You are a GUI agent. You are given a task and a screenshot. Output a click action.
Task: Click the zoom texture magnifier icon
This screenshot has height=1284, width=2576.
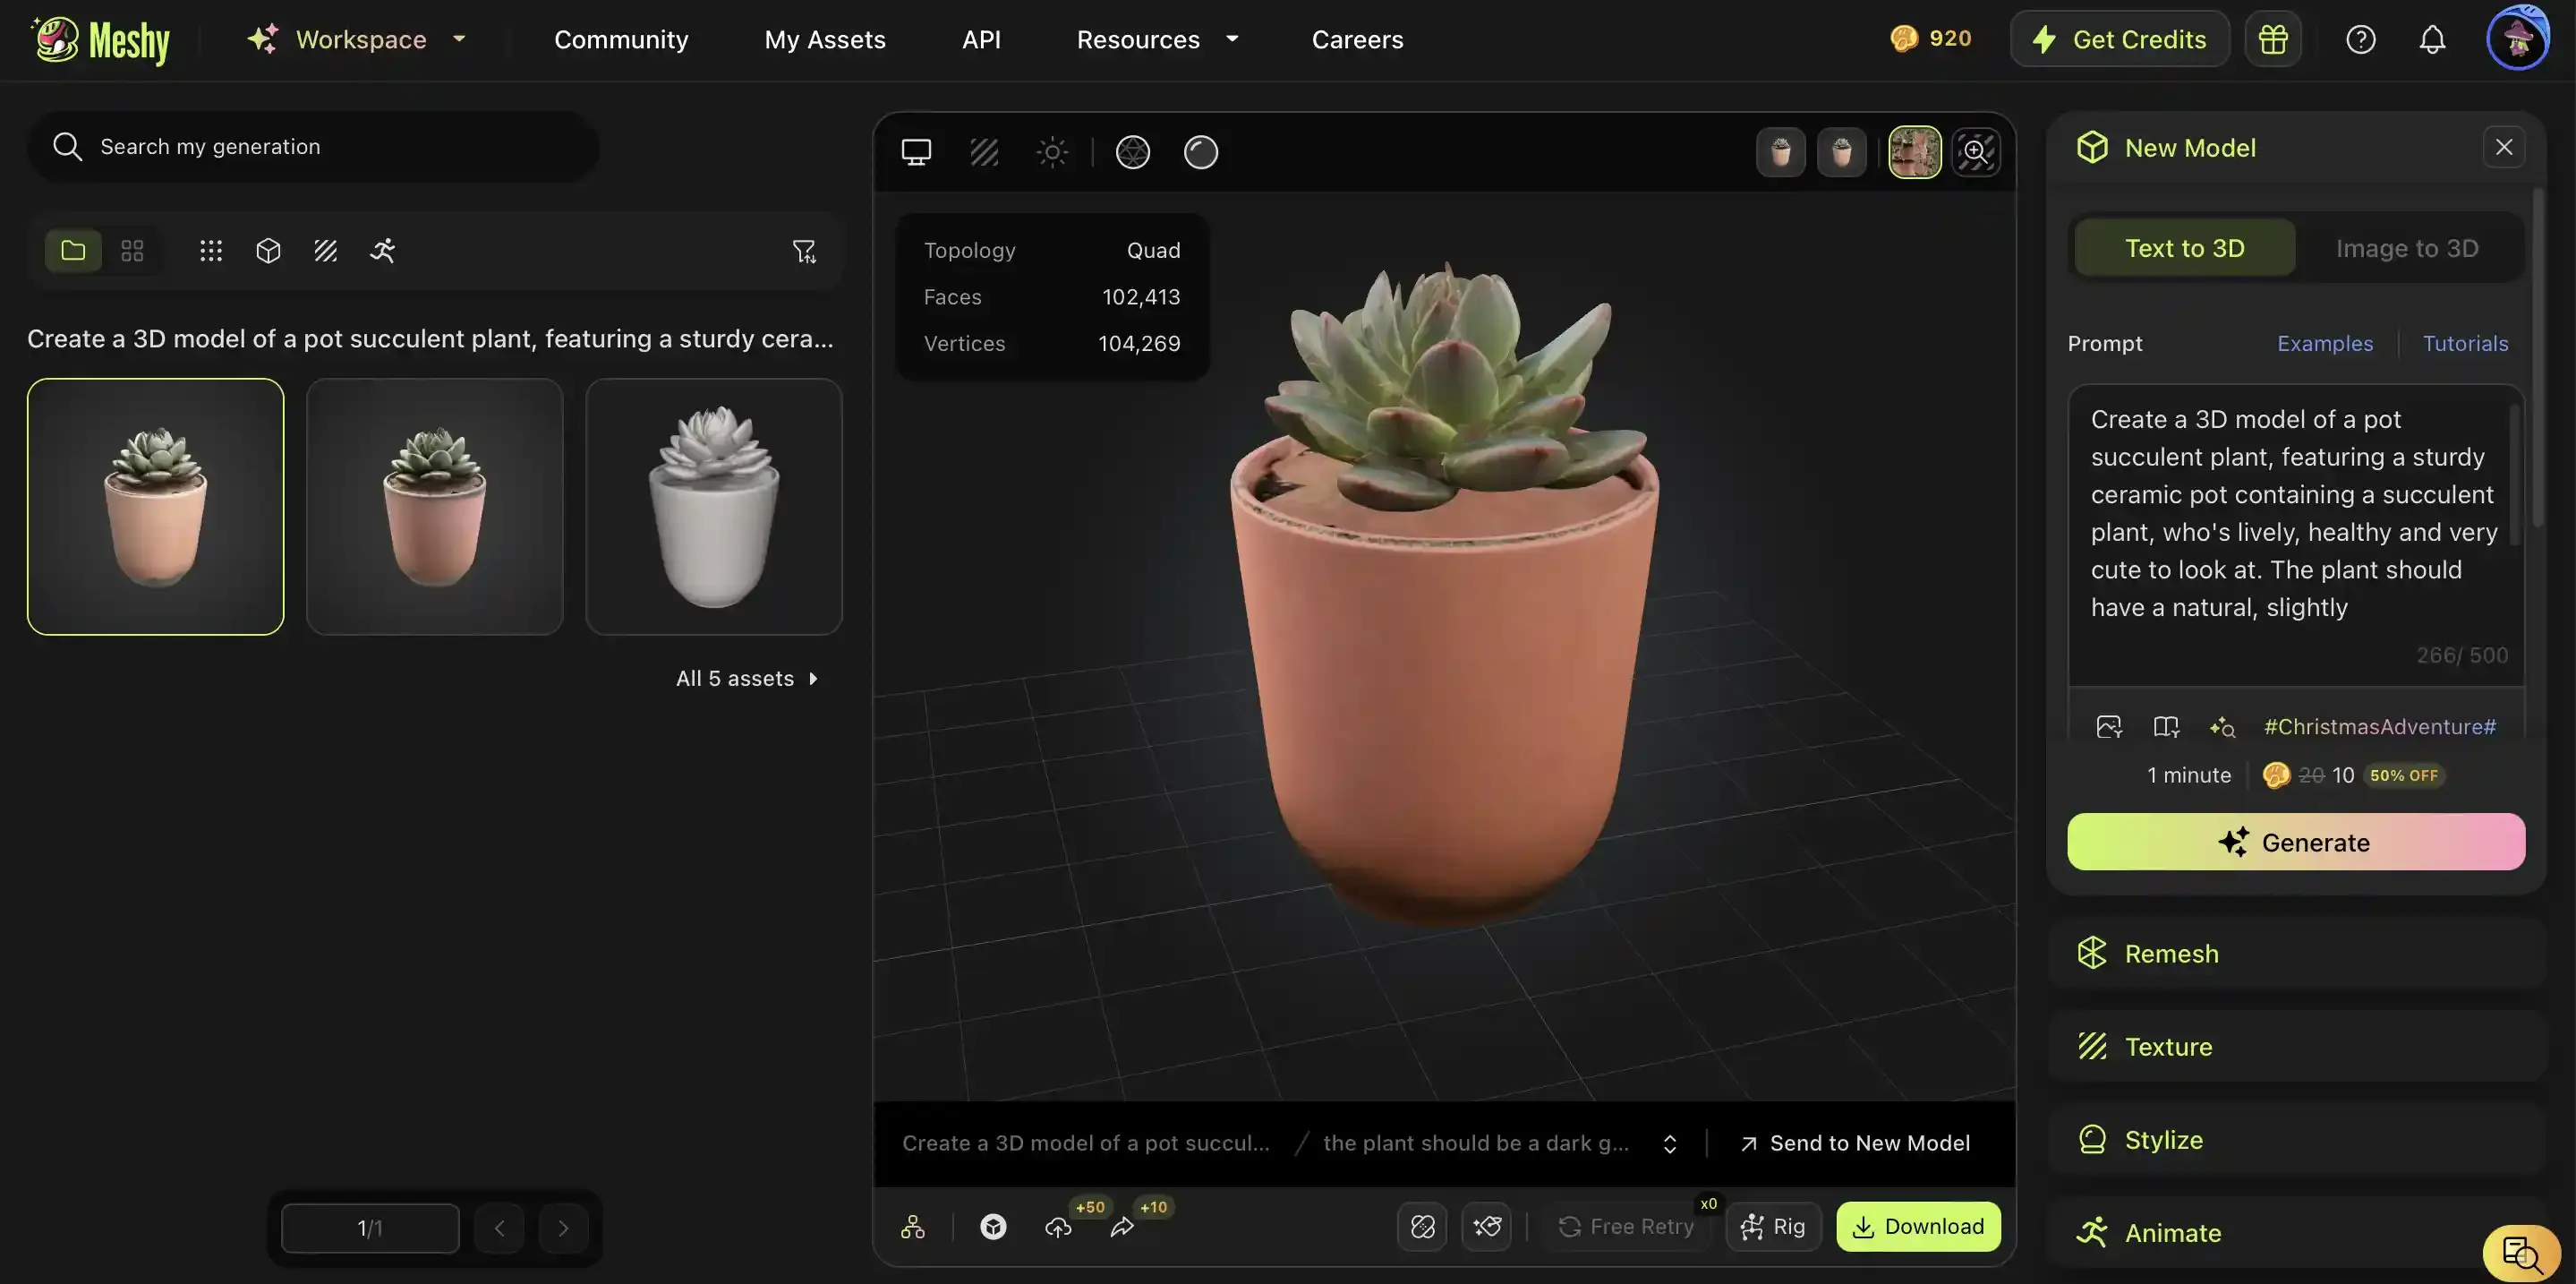pyautogui.click(x=1975, y=152)
